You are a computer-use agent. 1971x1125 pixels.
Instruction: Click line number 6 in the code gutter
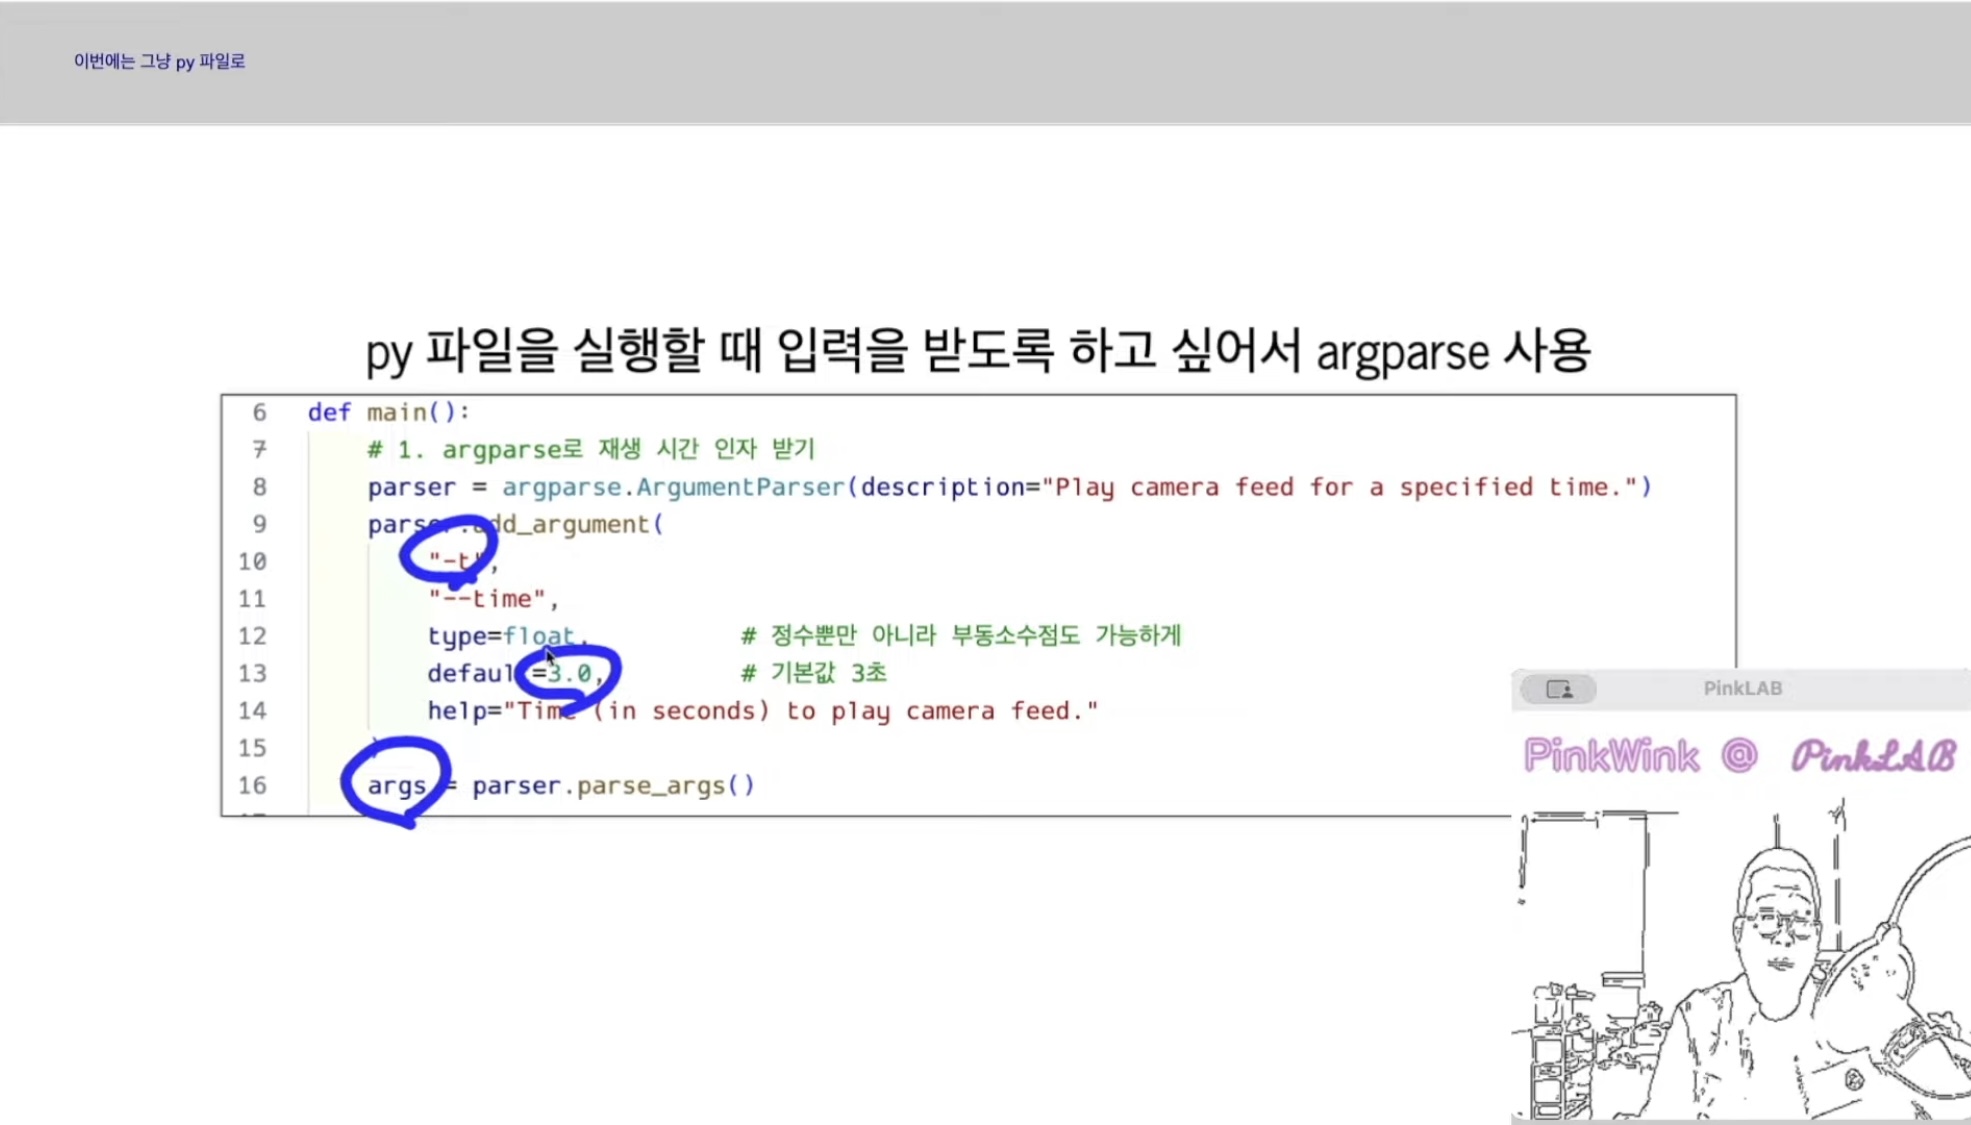tap(259, 412)
